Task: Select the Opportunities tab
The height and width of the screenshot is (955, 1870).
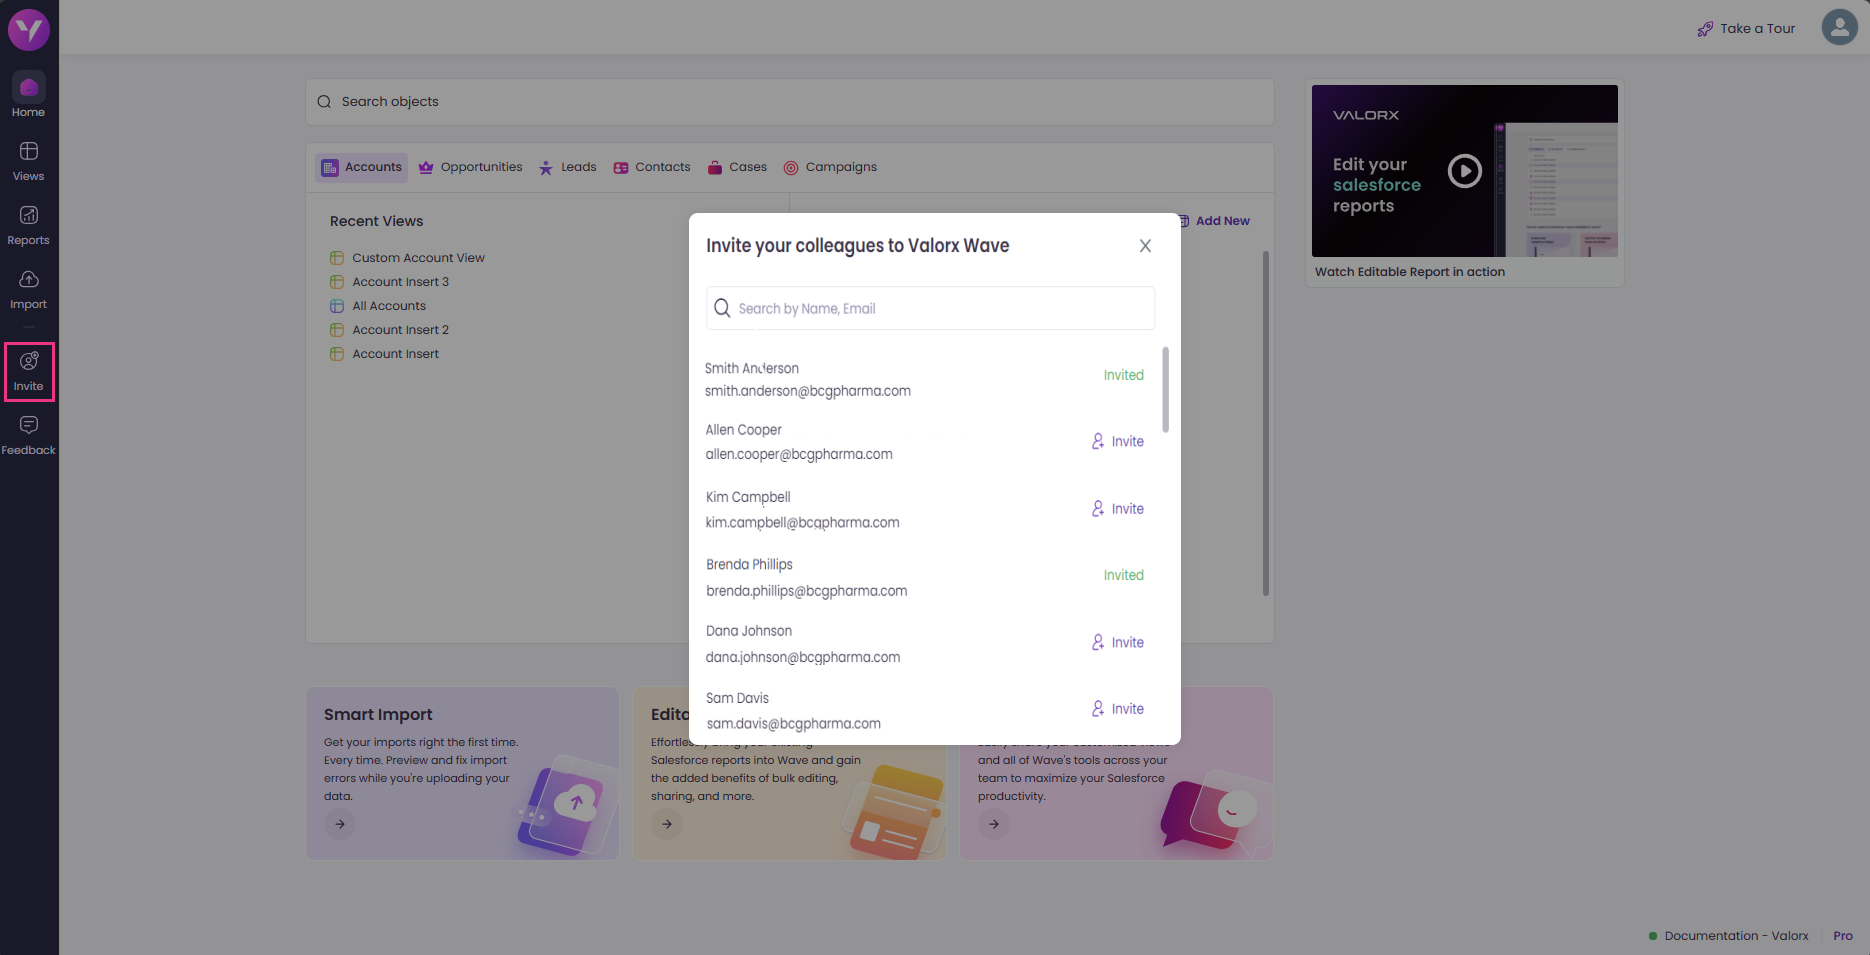Action: click(x=470, y=167)
